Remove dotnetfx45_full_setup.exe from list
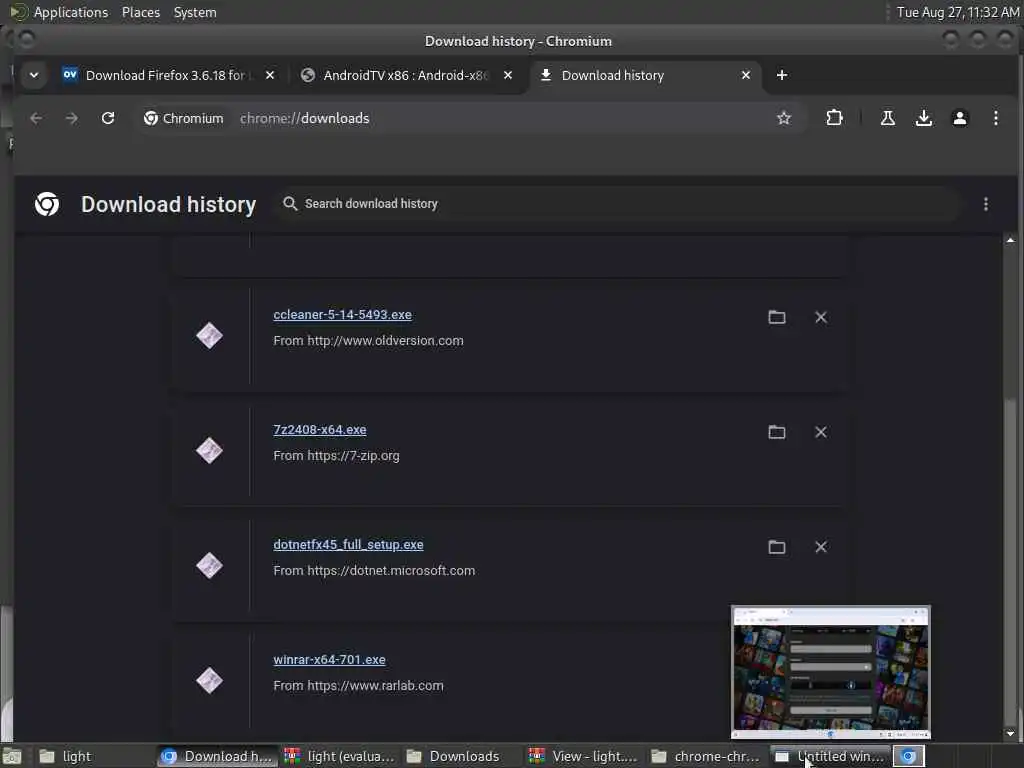The height and width of the screenshot is (768, 1024). click(x=821, y=547)
